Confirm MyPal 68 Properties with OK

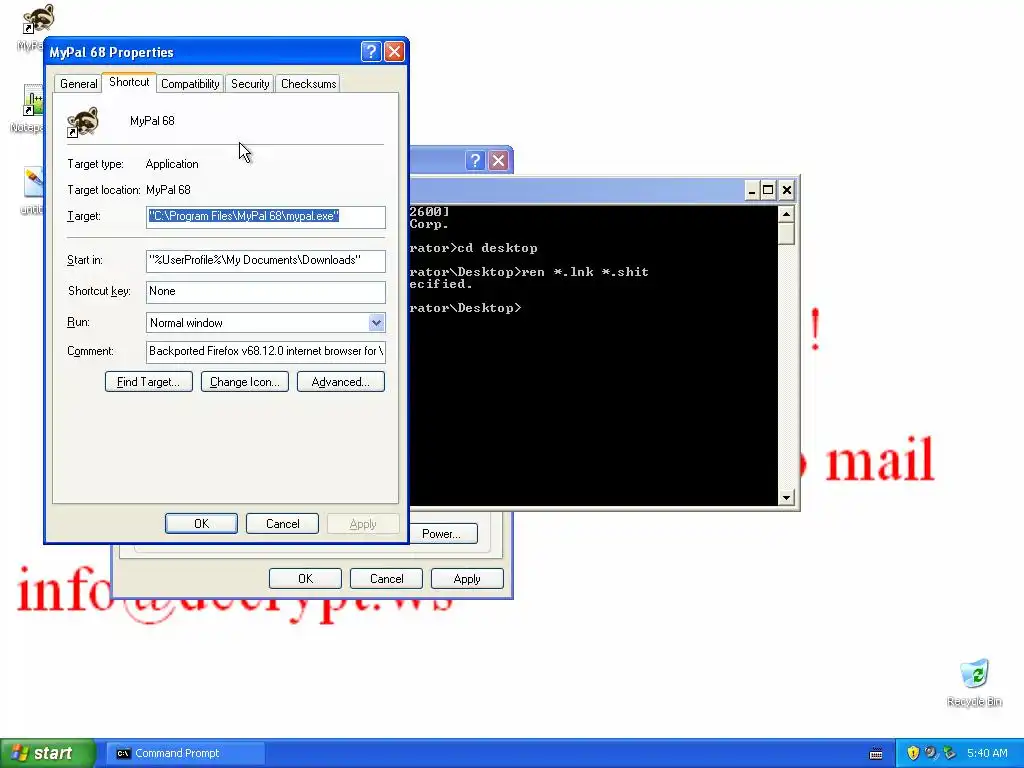tap(201, 524)
